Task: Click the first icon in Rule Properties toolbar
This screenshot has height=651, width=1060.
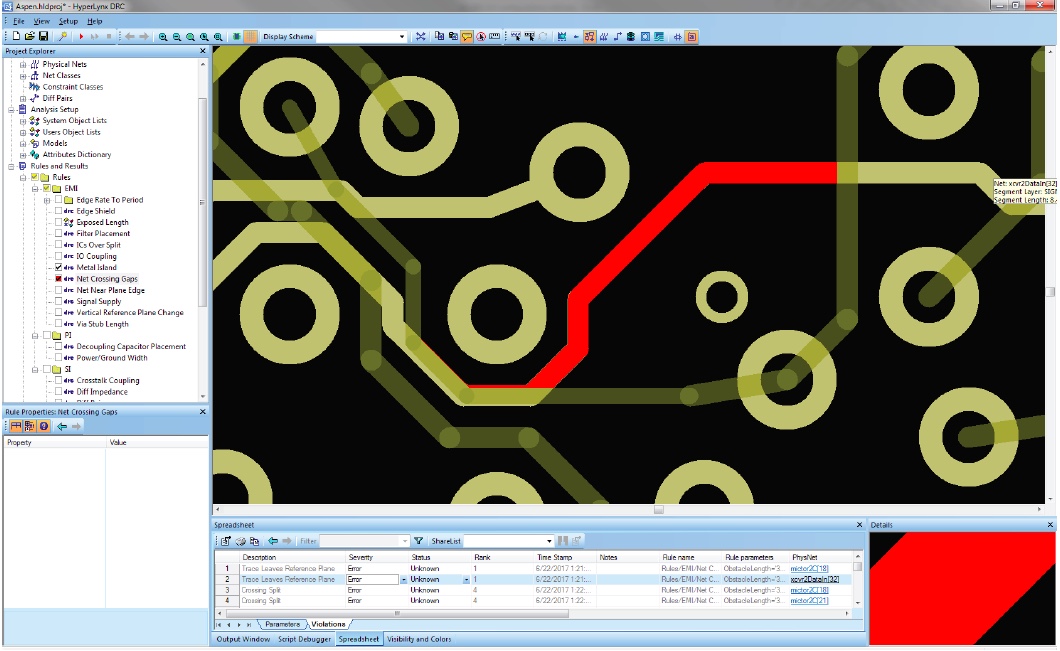Action: [16, 426]
